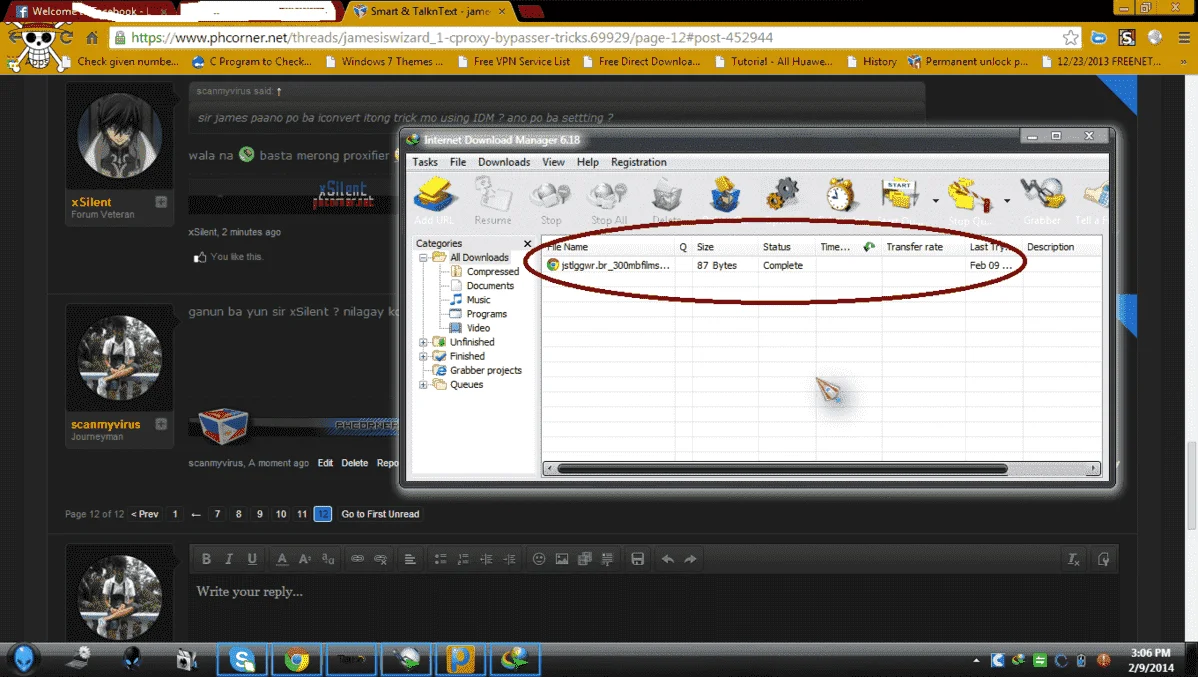
Task: Open the font family option in editor
Action: [329, 559]
